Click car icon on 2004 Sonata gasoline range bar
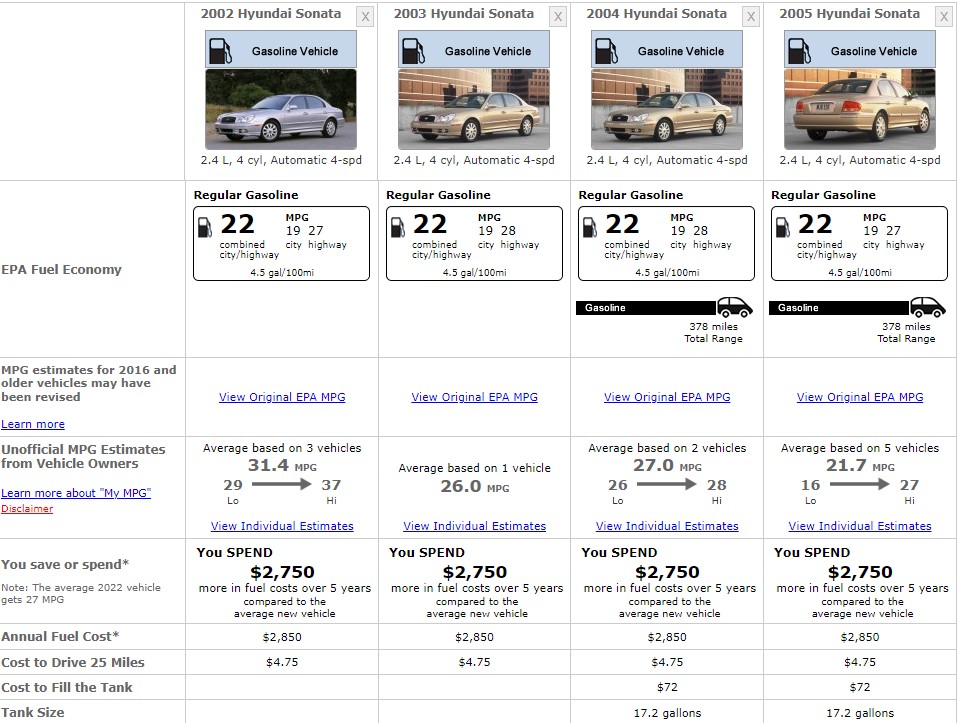Viewport: 958px width, 723px height. coord(734,307)
